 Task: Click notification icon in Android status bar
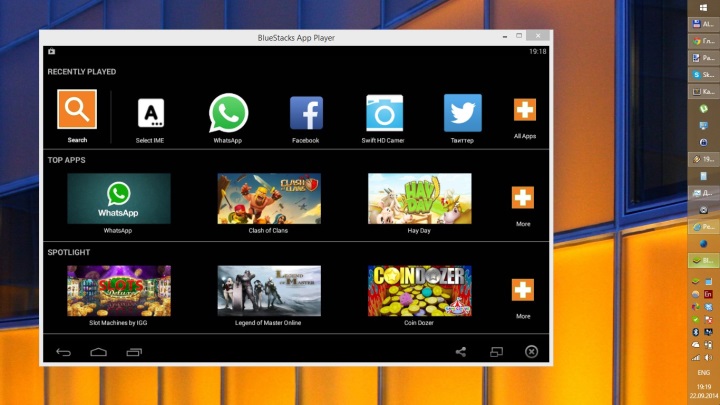pyautogui.click(x=51, y=51)
